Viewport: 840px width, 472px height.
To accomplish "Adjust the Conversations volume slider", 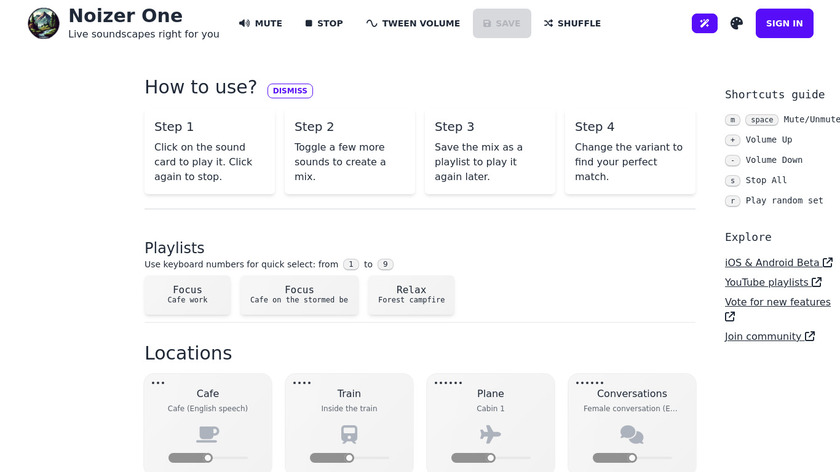I will 632,458.
